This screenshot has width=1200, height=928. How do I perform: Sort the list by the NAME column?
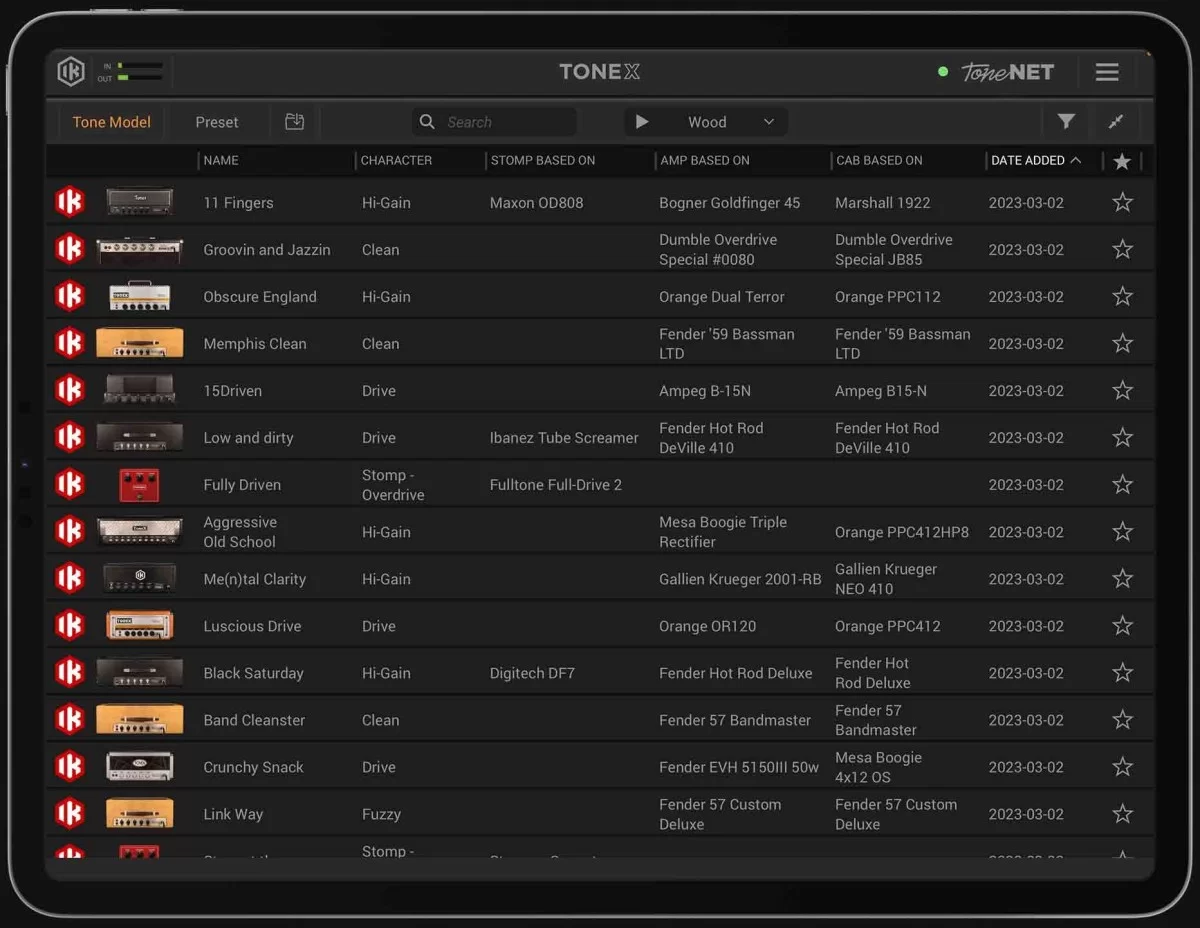(221, 160)
